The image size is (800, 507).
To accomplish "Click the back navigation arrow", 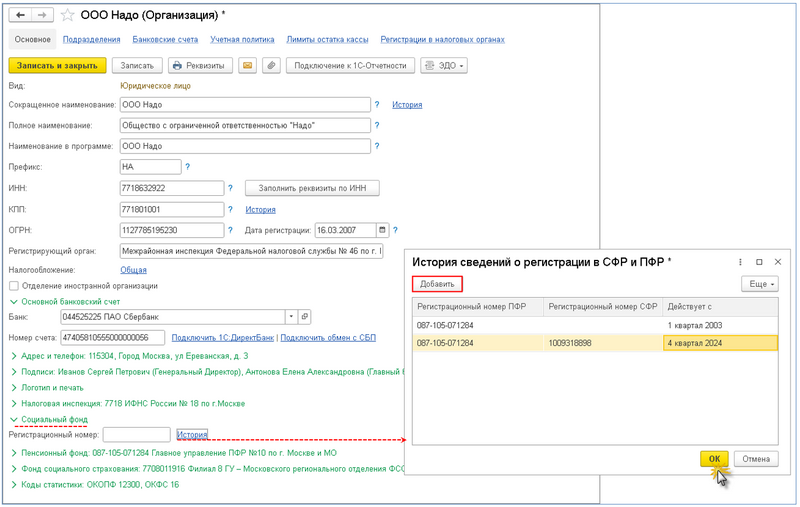I will [x=21, y=15].
